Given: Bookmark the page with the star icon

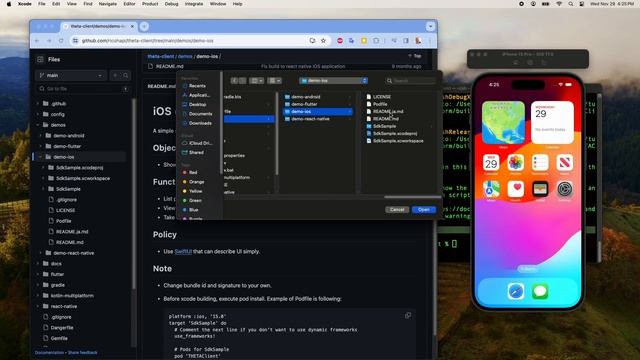Looking at the screenshot, I should coord(323,41).
